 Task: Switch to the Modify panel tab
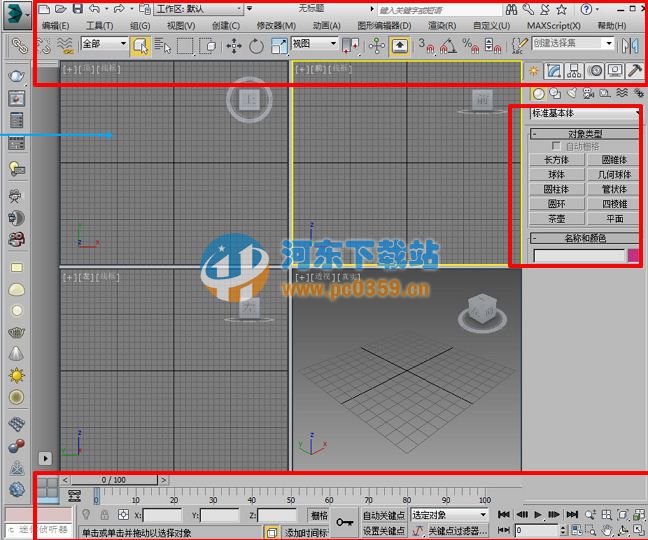pos(553,71)
